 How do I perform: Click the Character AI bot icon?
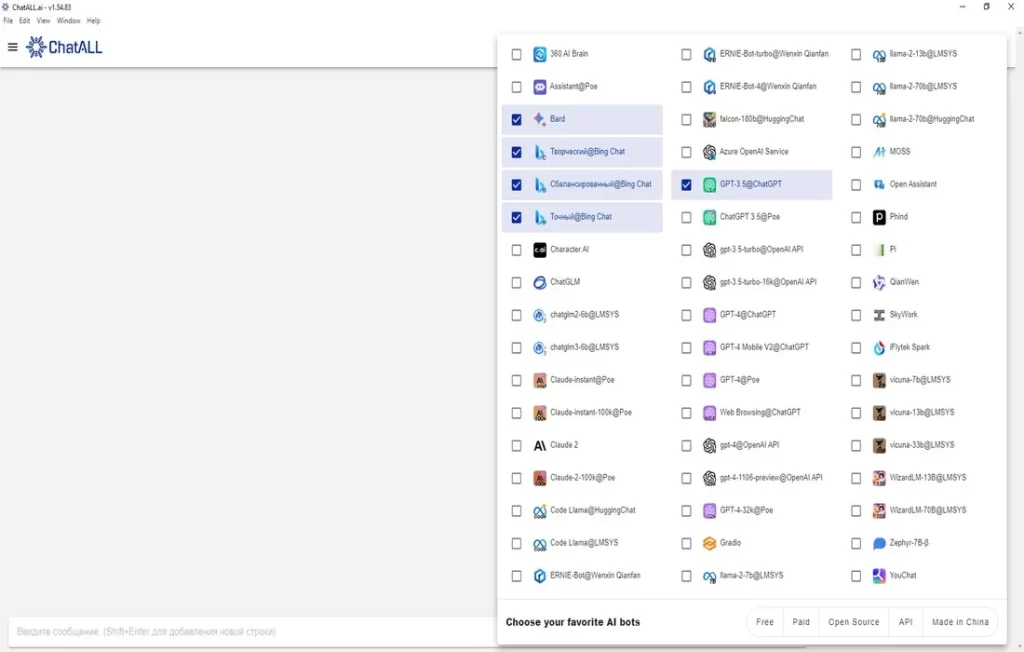point(539,250)
